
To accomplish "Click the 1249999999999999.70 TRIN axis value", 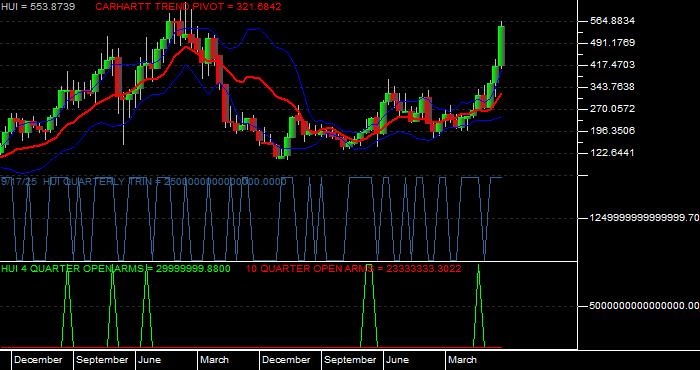I will click(644, 218).
